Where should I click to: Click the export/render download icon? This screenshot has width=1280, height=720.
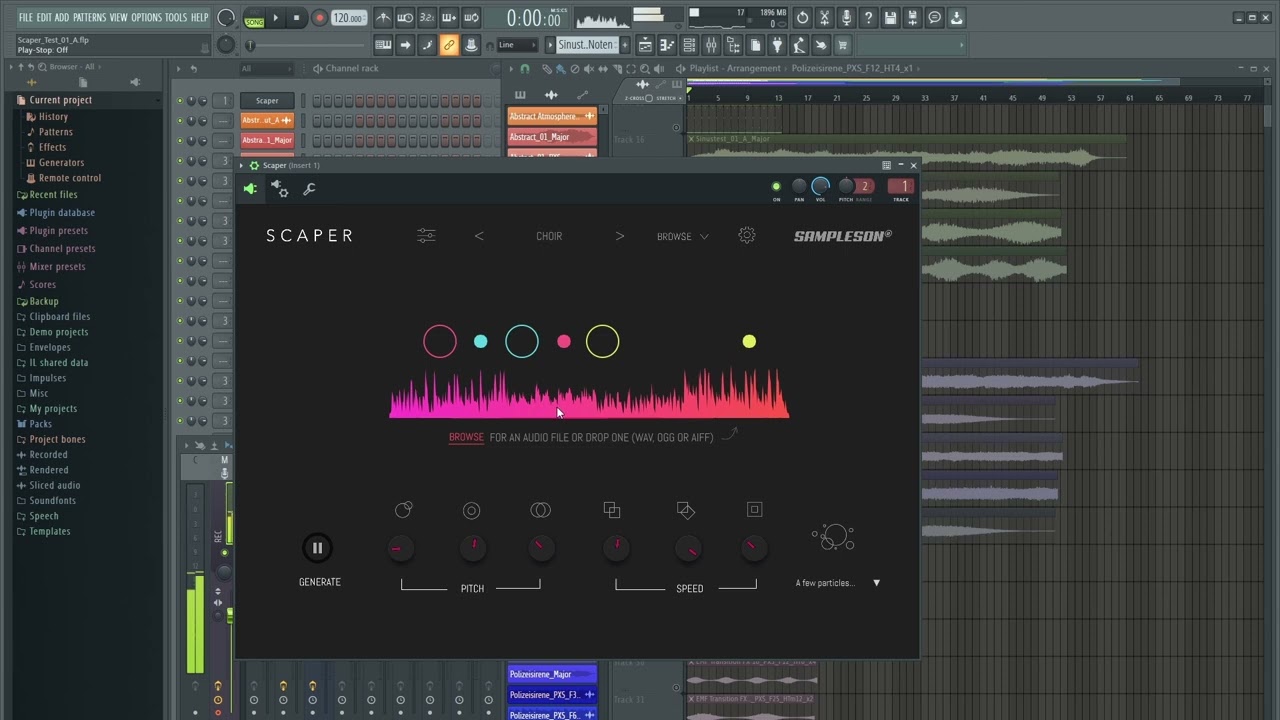(x=956, y=18)
